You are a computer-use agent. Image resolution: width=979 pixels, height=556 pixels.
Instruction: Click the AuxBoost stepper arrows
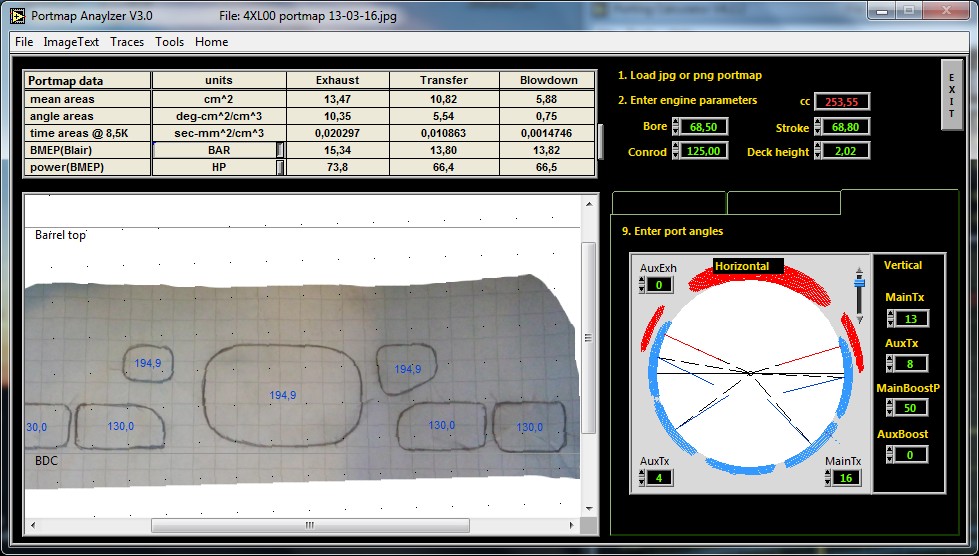click(891, 455)
